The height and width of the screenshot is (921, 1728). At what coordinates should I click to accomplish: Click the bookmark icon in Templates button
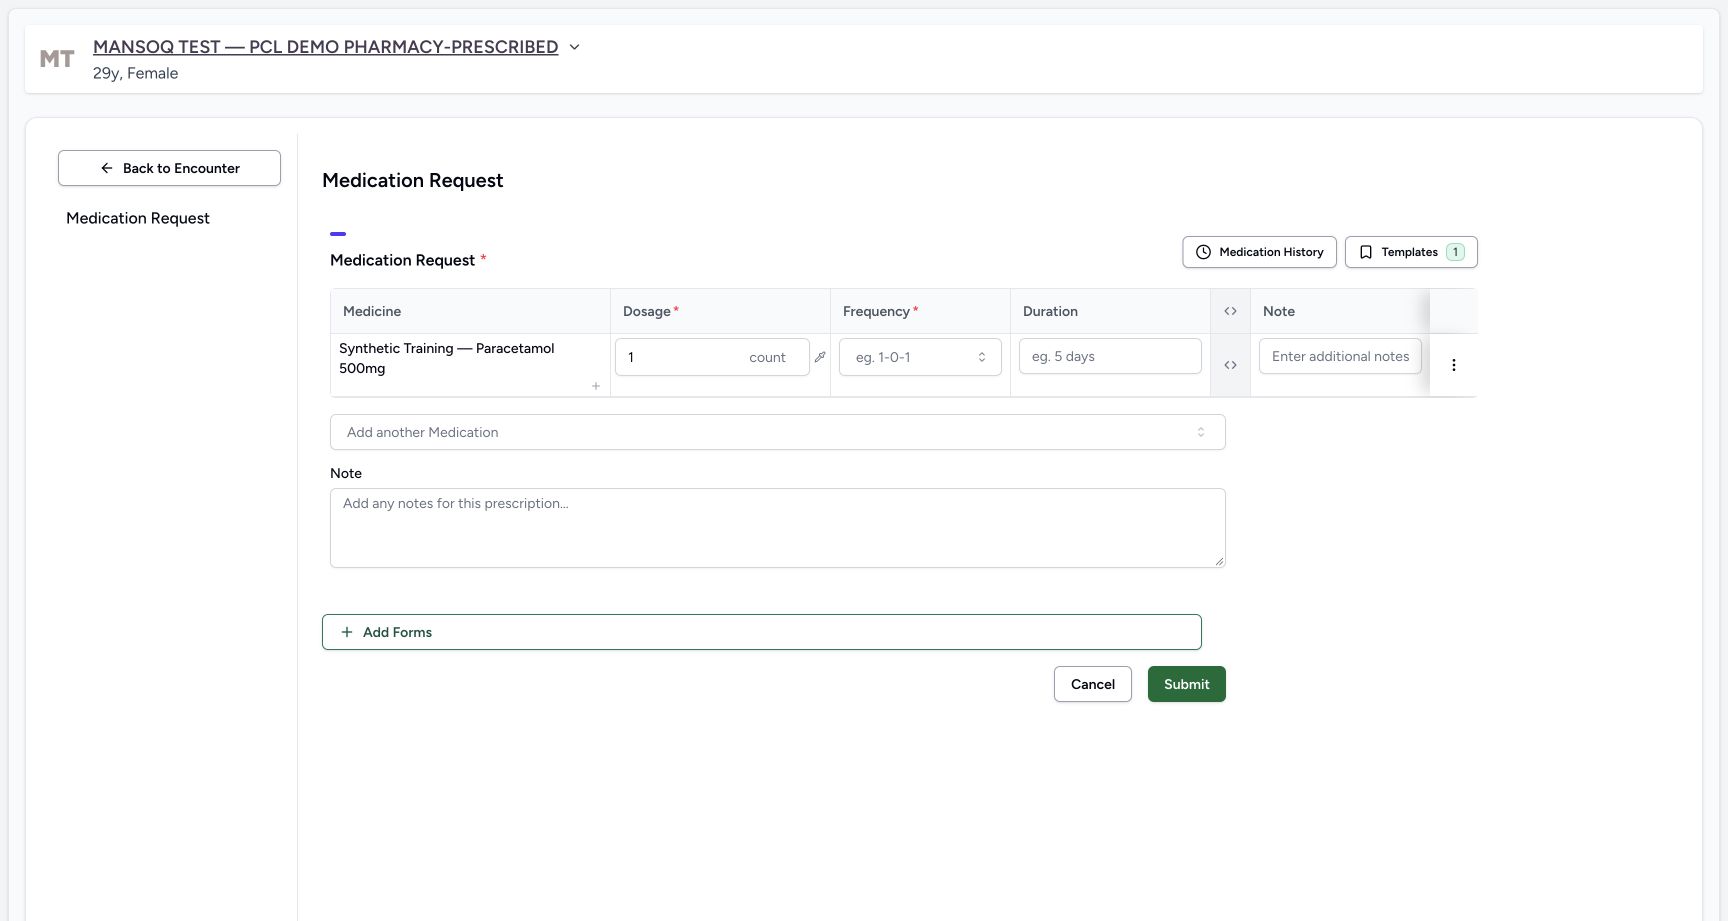click(x=1365, y=252)
